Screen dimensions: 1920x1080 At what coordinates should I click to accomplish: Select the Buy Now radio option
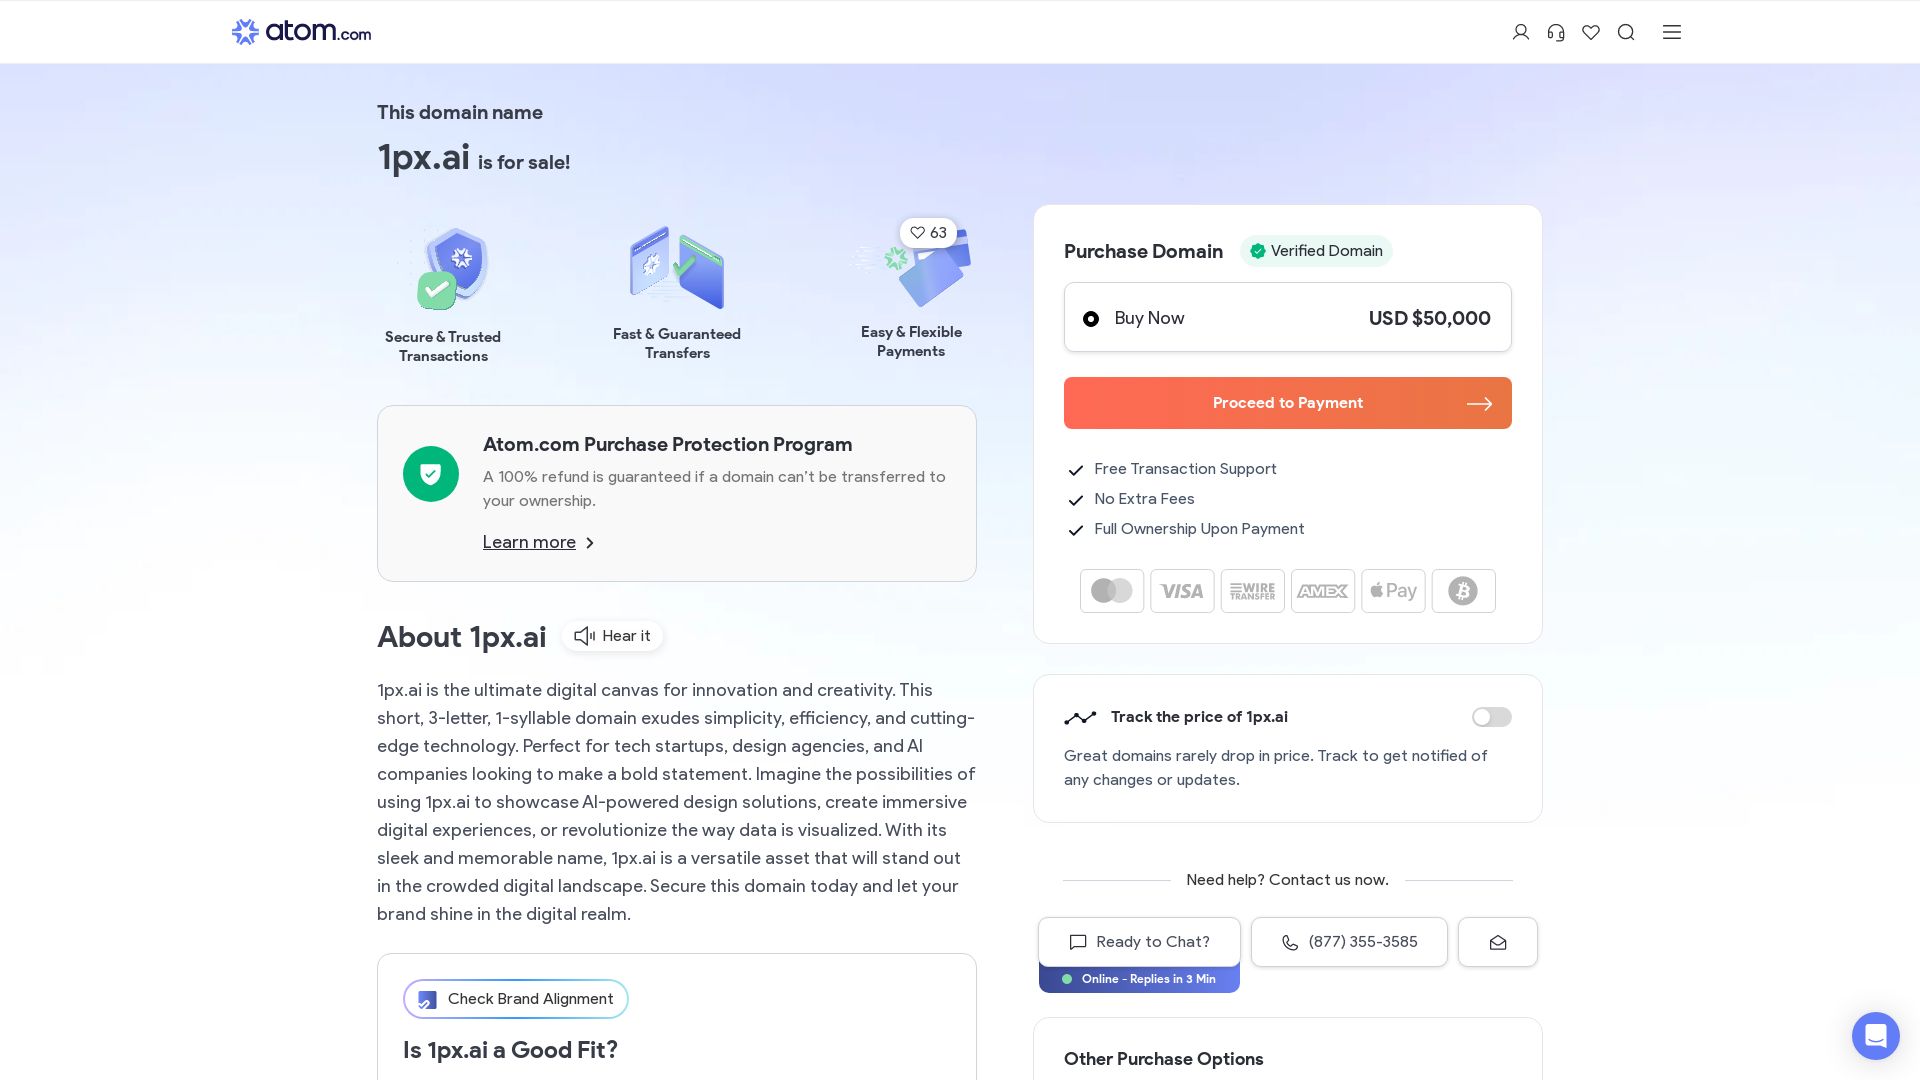coord(1091,319)
